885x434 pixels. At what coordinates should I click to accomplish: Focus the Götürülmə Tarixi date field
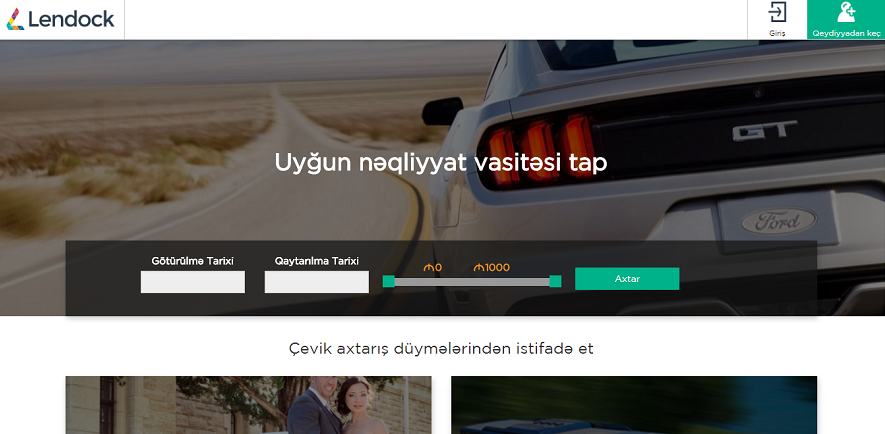[x=192, y=282]
